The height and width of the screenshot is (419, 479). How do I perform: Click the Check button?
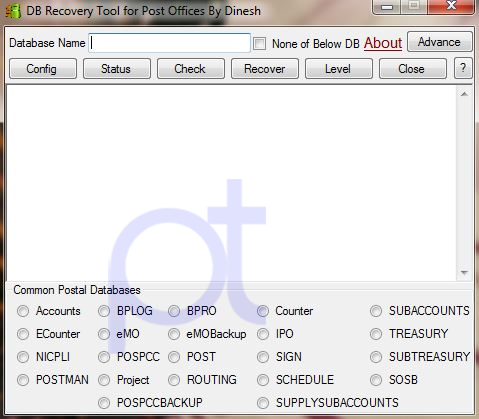pyautogui.click(x=191, y=69)
